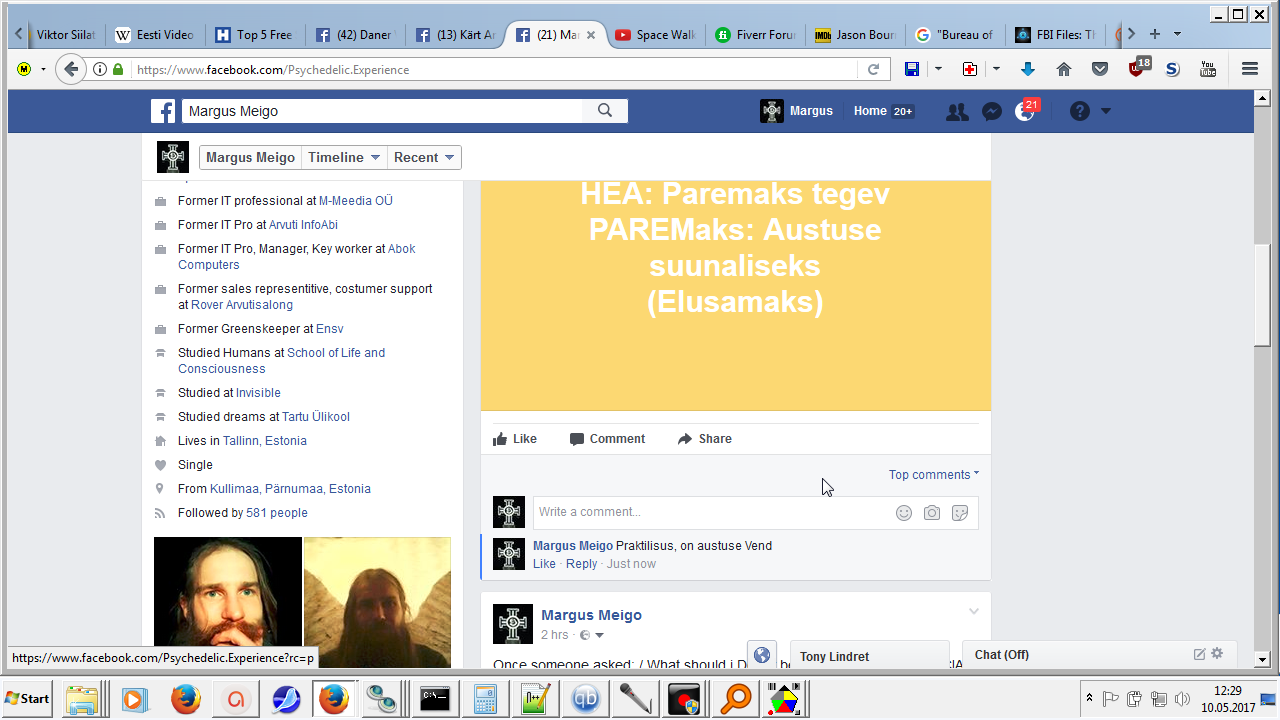Open the dropdown arrow beside the red cross icon
The width and height of the screenshot is (1280, 720).
tap(996, 69)
